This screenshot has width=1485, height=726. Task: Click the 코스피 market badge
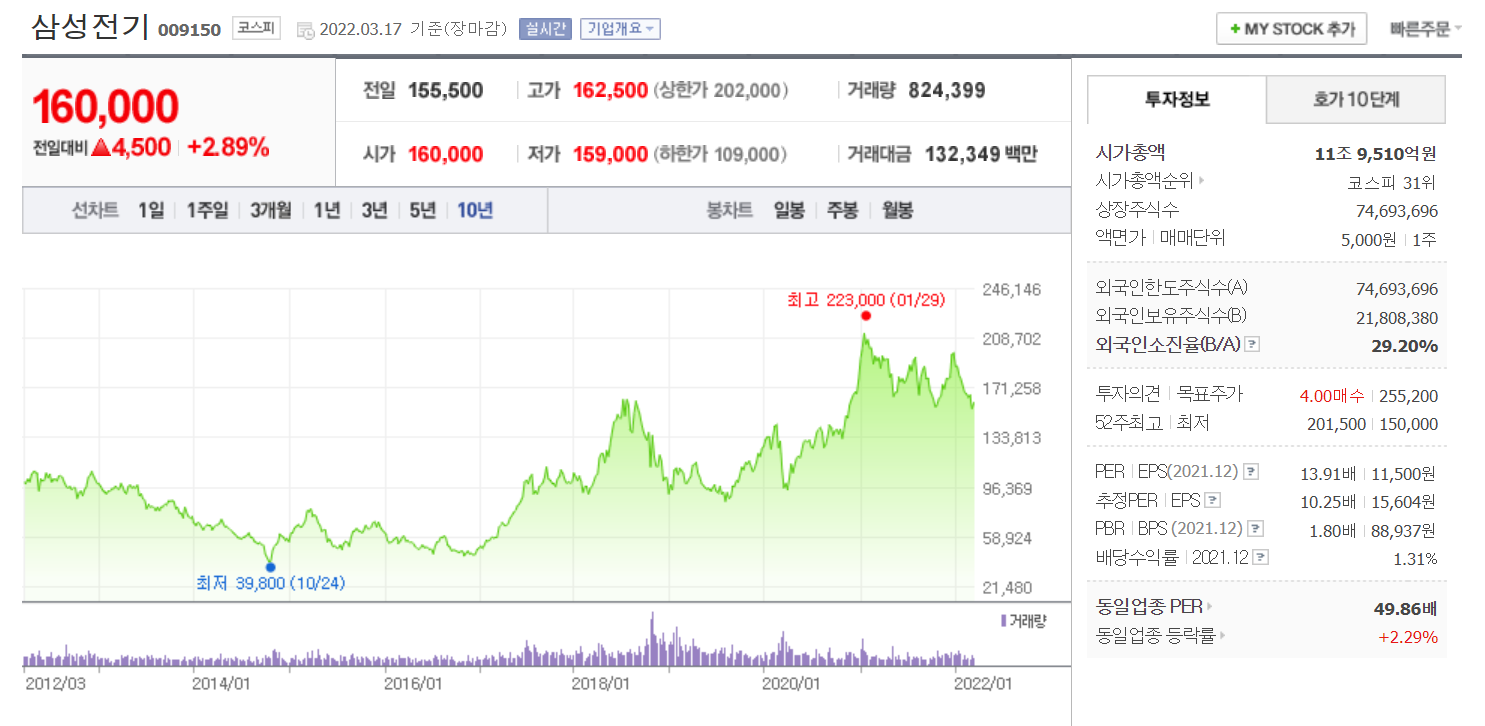257,28
